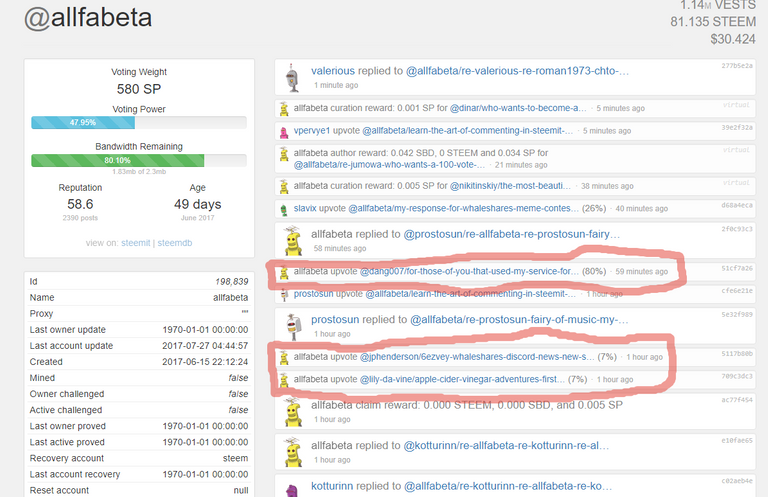Open slavix user link

pos(305,209)
